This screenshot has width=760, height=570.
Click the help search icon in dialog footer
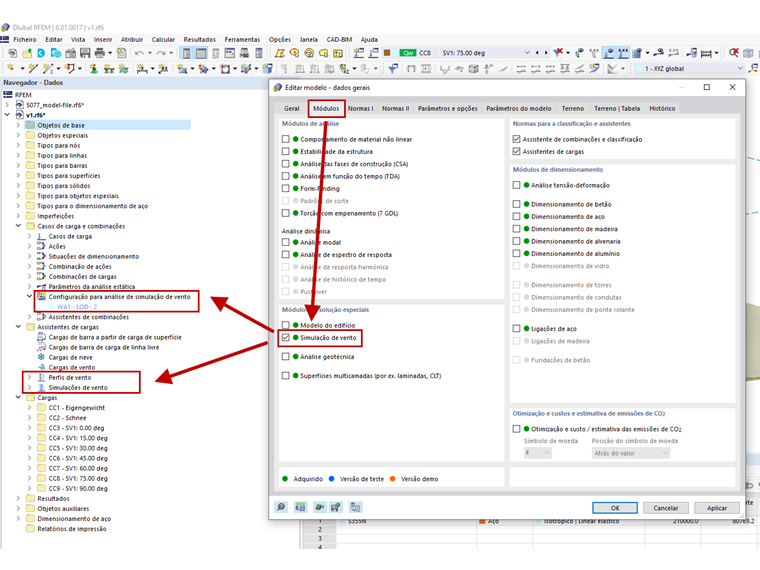(281, 507)
